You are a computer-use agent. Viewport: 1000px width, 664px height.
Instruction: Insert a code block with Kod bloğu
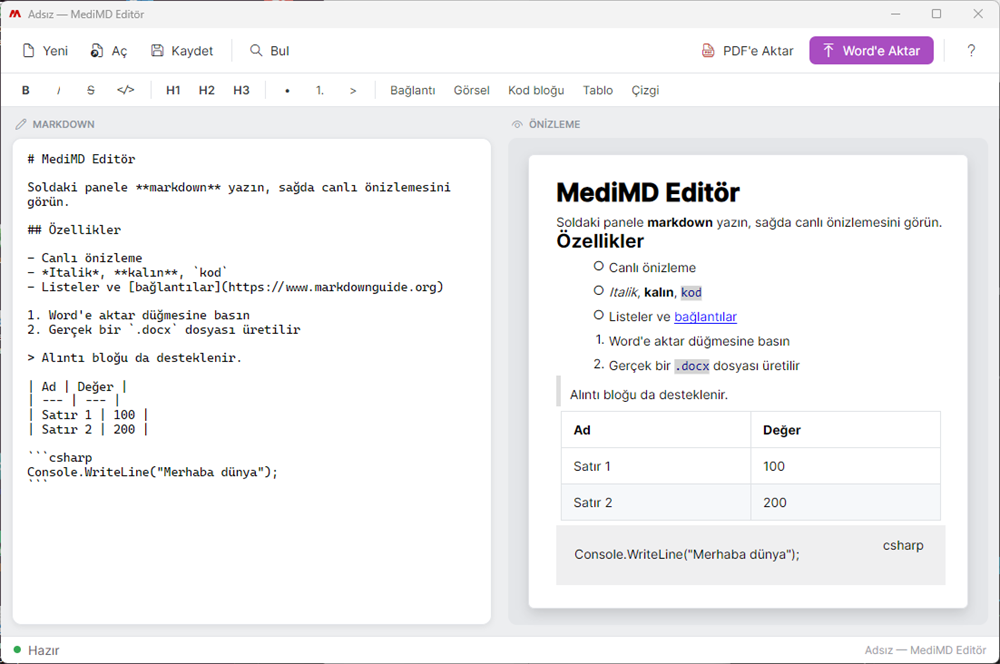[536, 91]
